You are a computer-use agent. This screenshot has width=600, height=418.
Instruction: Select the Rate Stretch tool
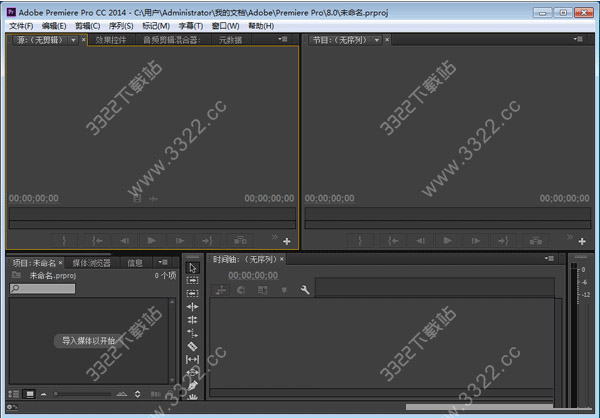(x=192, y=333)
